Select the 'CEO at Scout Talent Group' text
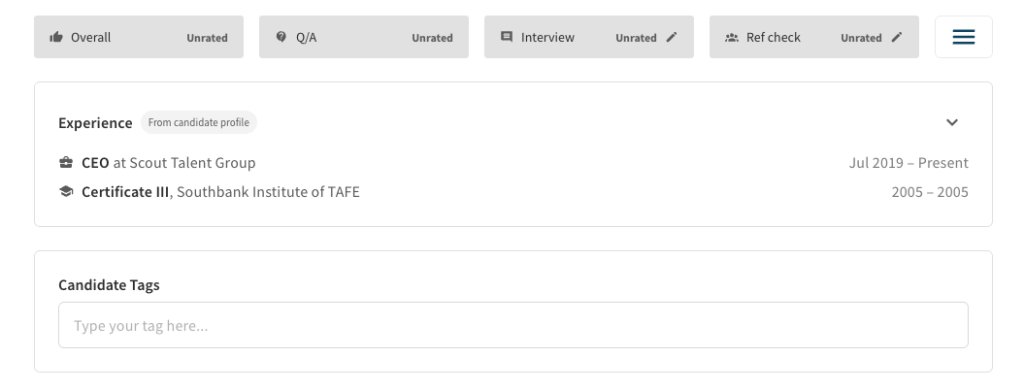 point(168,163)
